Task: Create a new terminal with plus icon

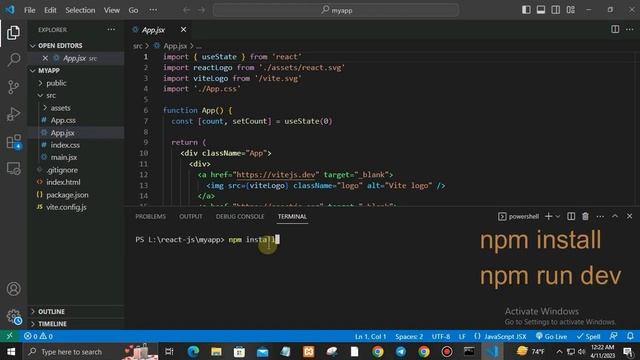Action: [549, 216]
